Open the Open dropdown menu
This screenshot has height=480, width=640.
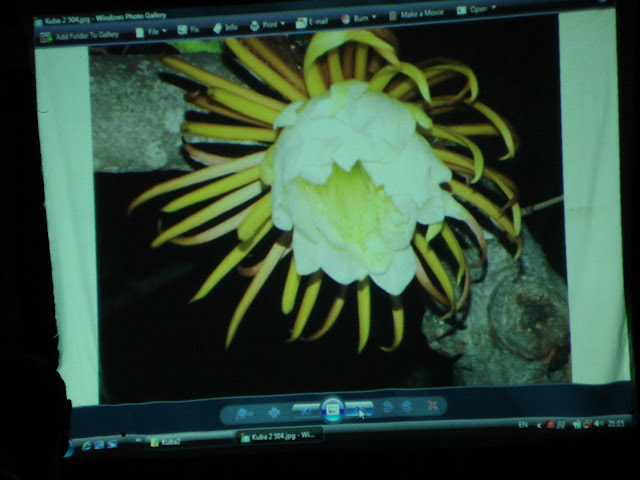click(x=476, y=9)
